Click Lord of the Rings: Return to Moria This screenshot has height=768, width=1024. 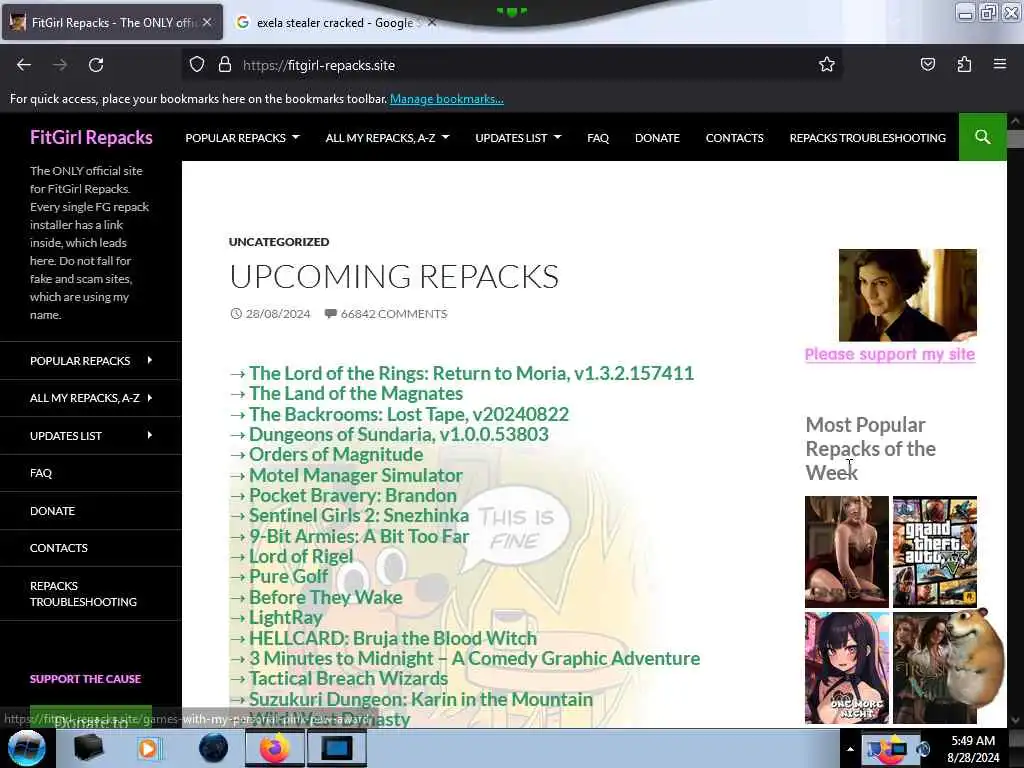(471, 373)
